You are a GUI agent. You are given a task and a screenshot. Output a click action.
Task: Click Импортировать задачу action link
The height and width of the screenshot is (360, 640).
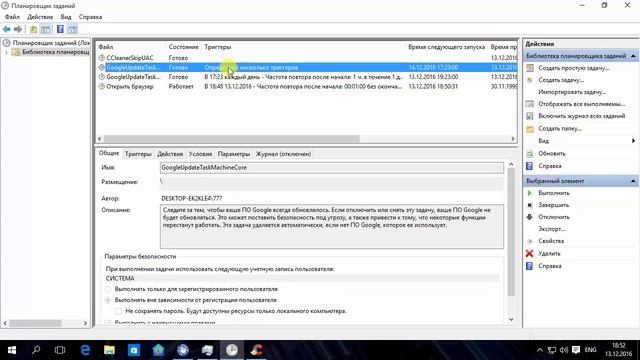572,92
